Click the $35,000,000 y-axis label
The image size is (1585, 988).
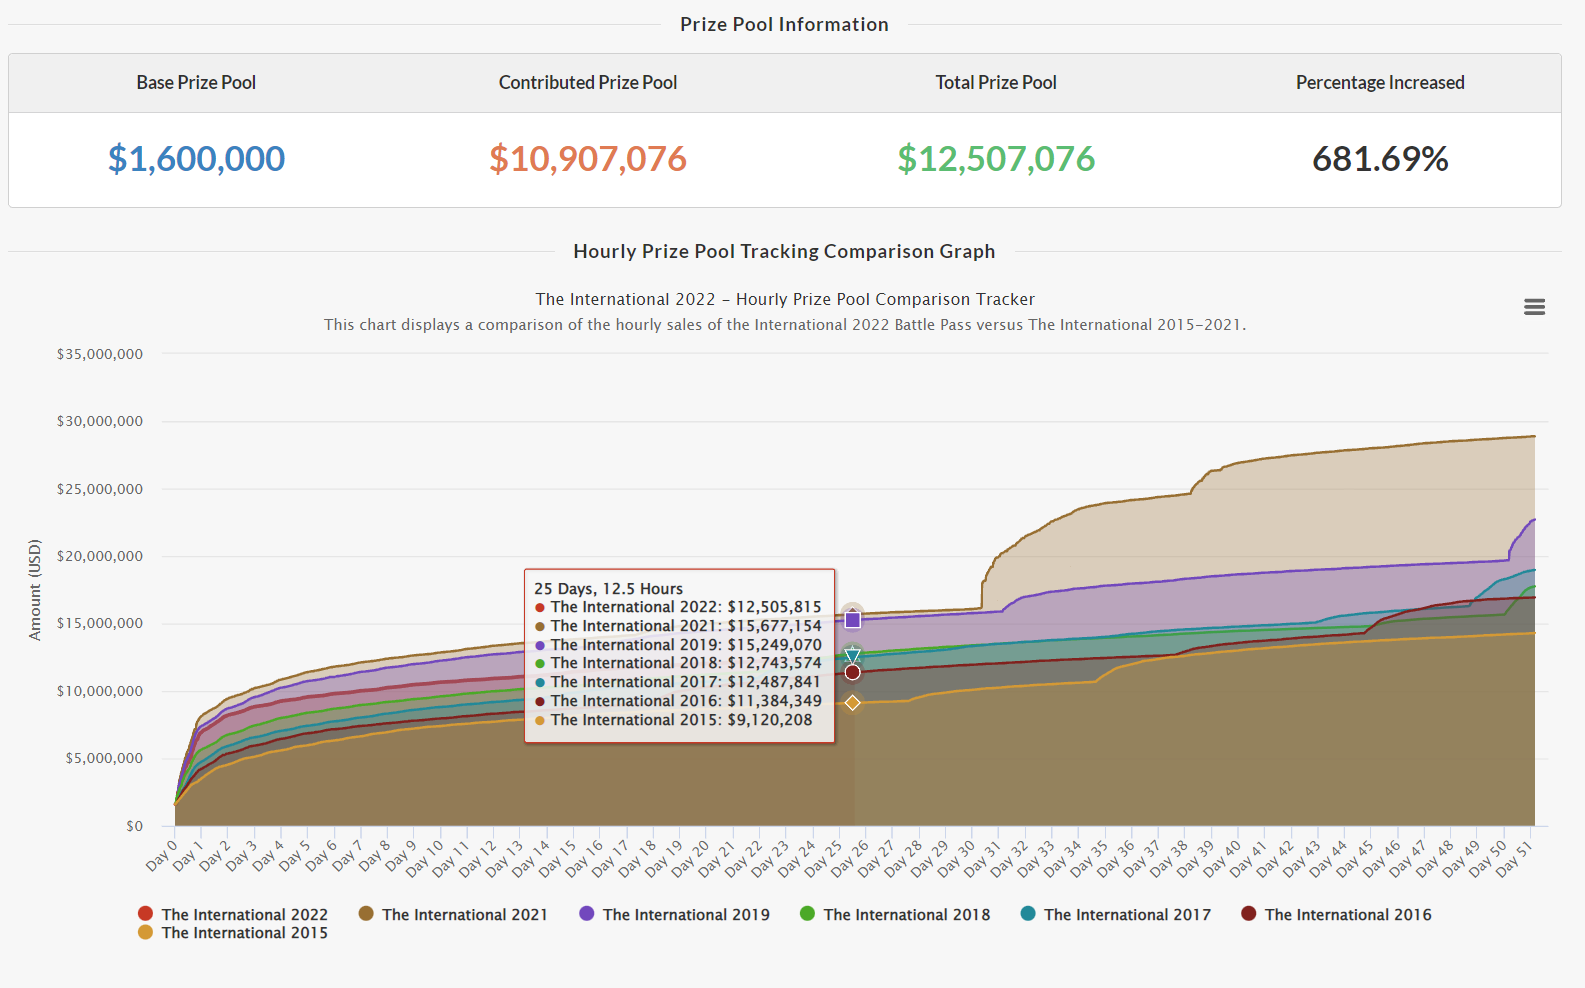(100, 354)
